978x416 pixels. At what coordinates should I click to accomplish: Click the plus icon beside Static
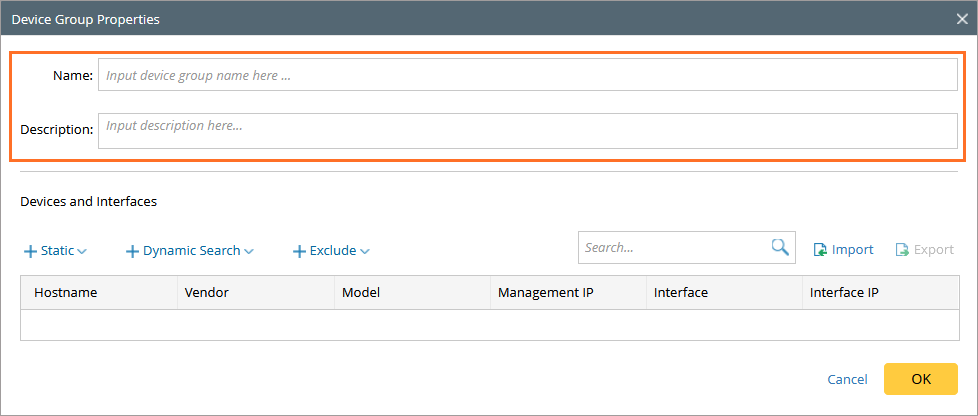click(30, 251)
